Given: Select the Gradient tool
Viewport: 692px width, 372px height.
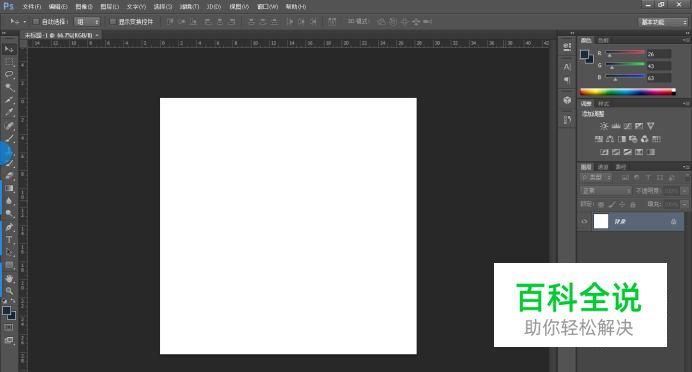Looking at the screenshot, I should pos(9,188).
